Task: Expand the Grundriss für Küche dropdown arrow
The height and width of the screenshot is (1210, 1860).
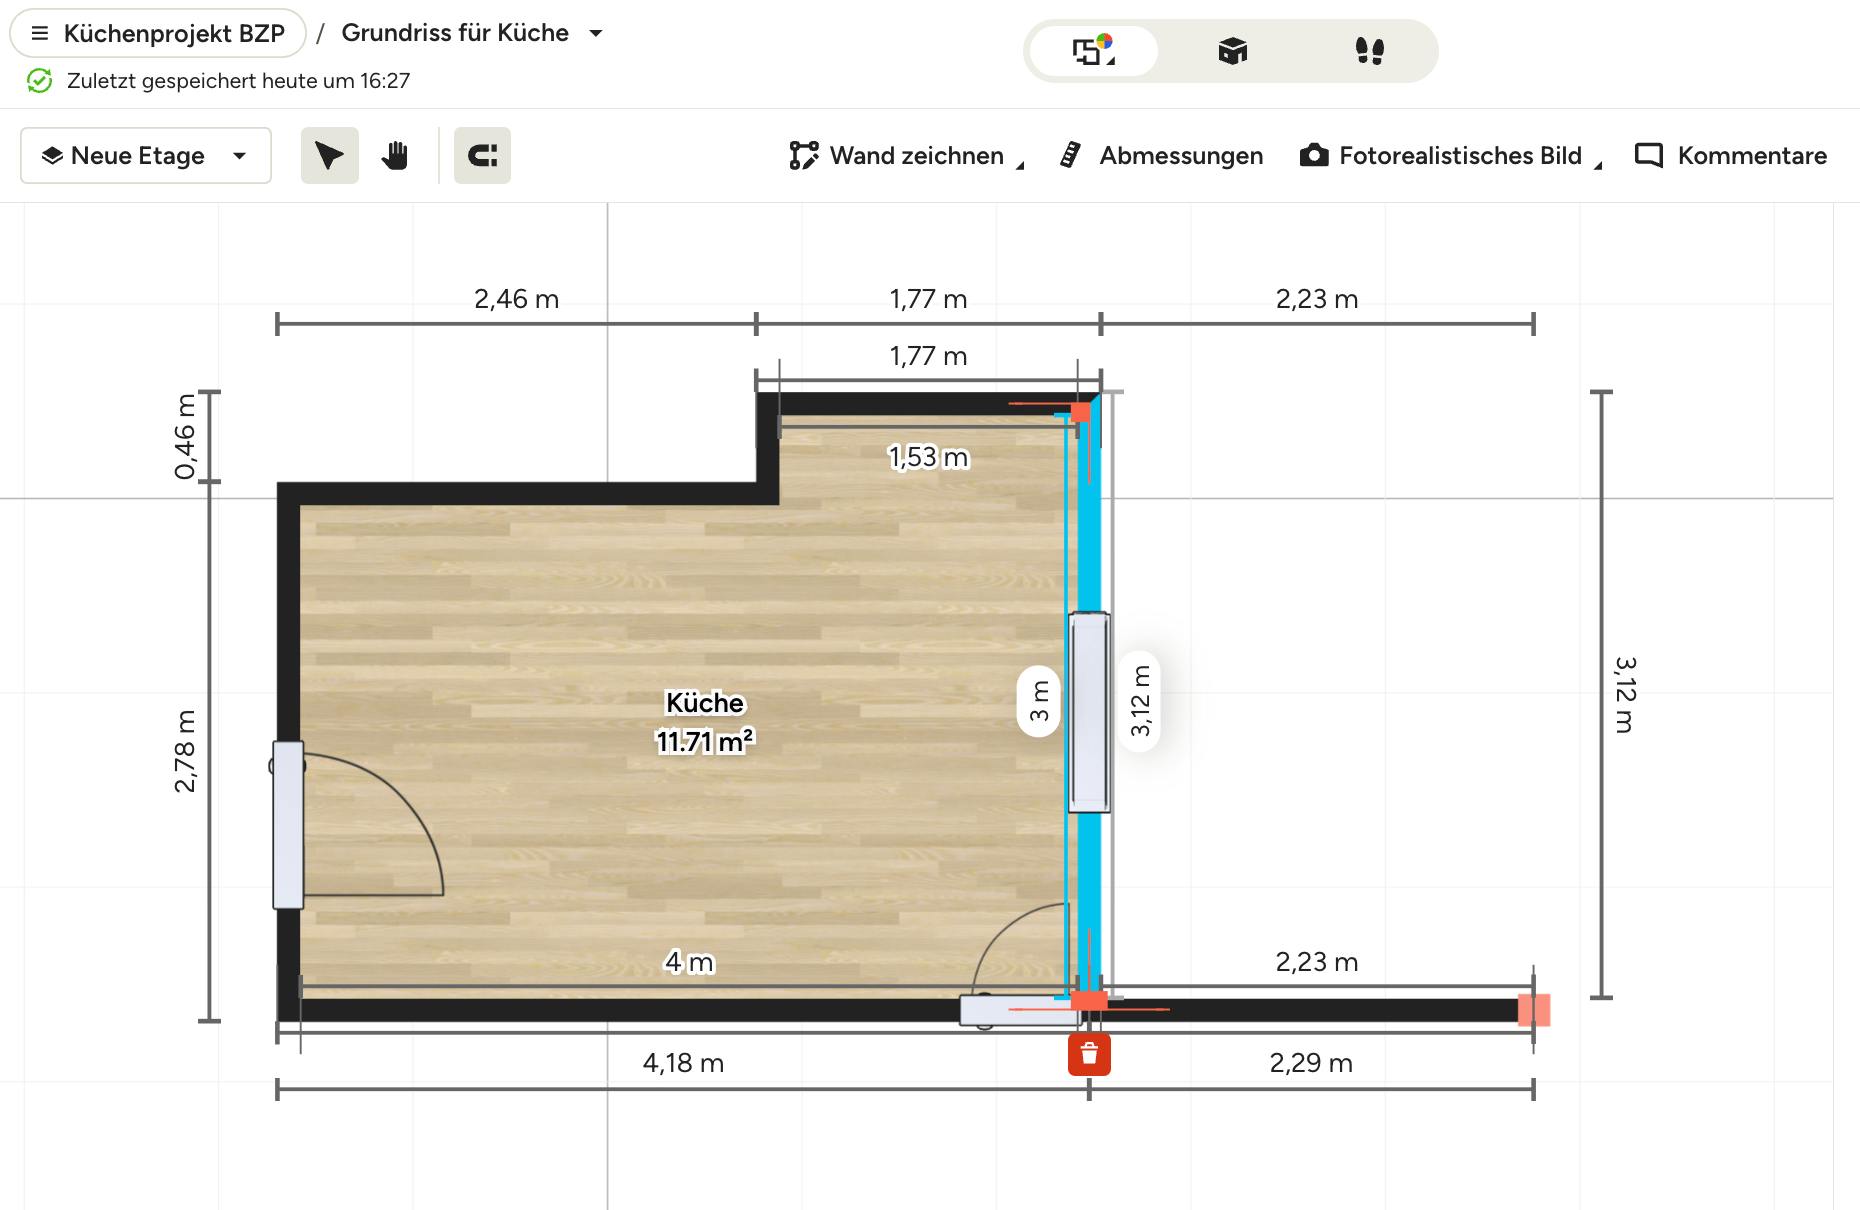Action: (x=596, y=33)
